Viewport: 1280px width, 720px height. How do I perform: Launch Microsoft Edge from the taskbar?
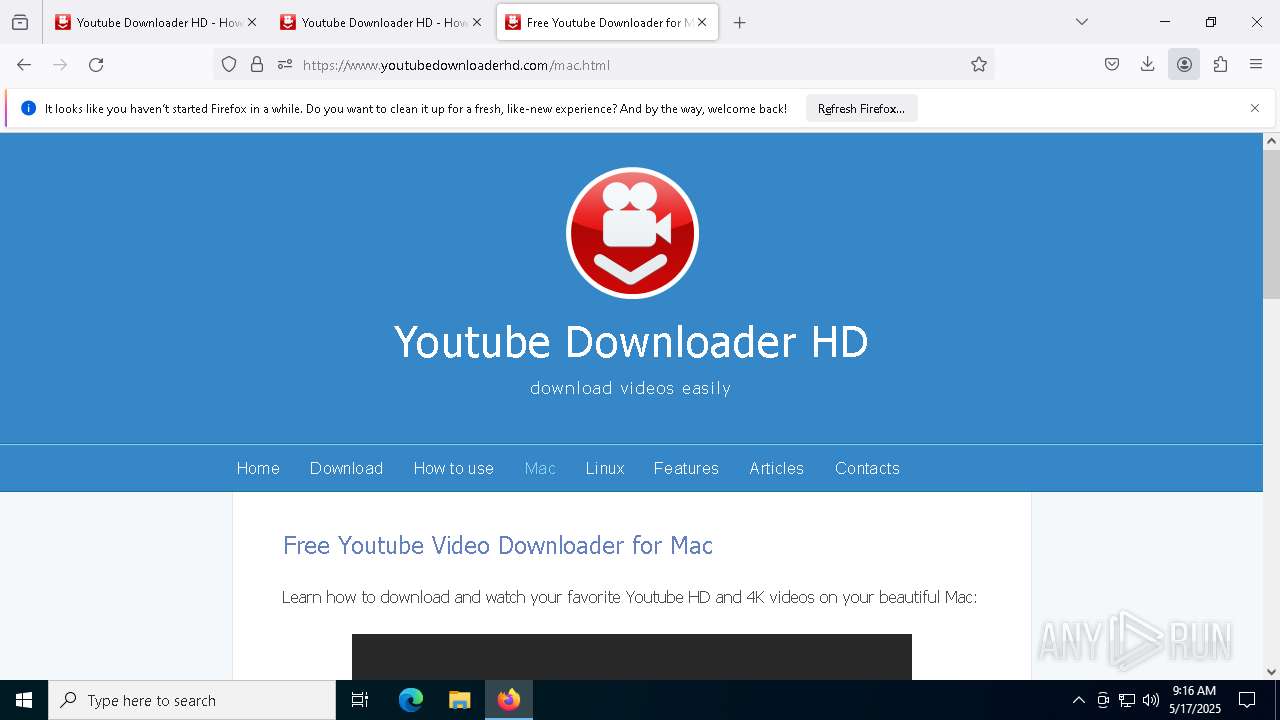pos(411,700)
